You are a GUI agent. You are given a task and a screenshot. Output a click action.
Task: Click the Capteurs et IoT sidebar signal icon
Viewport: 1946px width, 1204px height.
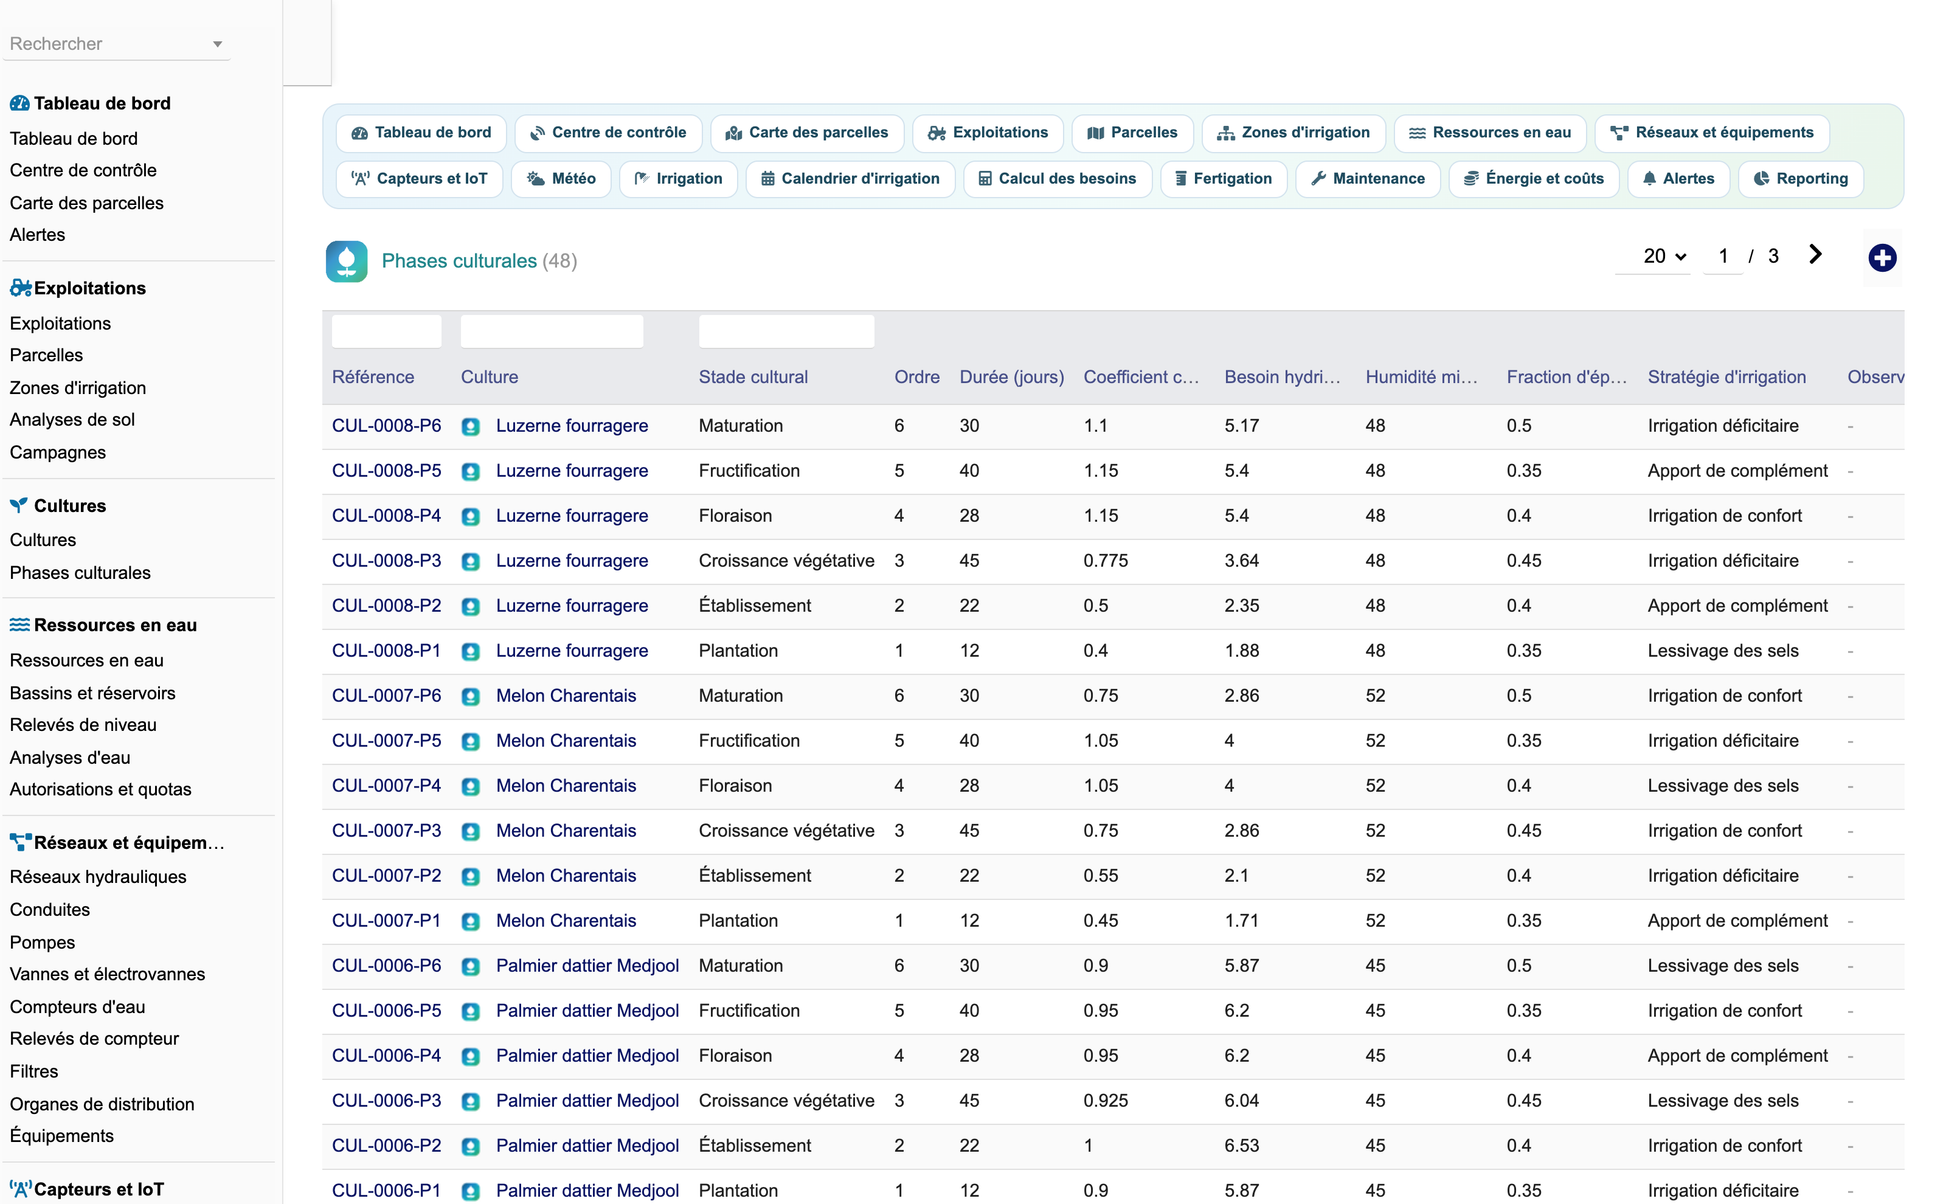click(20, 1189)
